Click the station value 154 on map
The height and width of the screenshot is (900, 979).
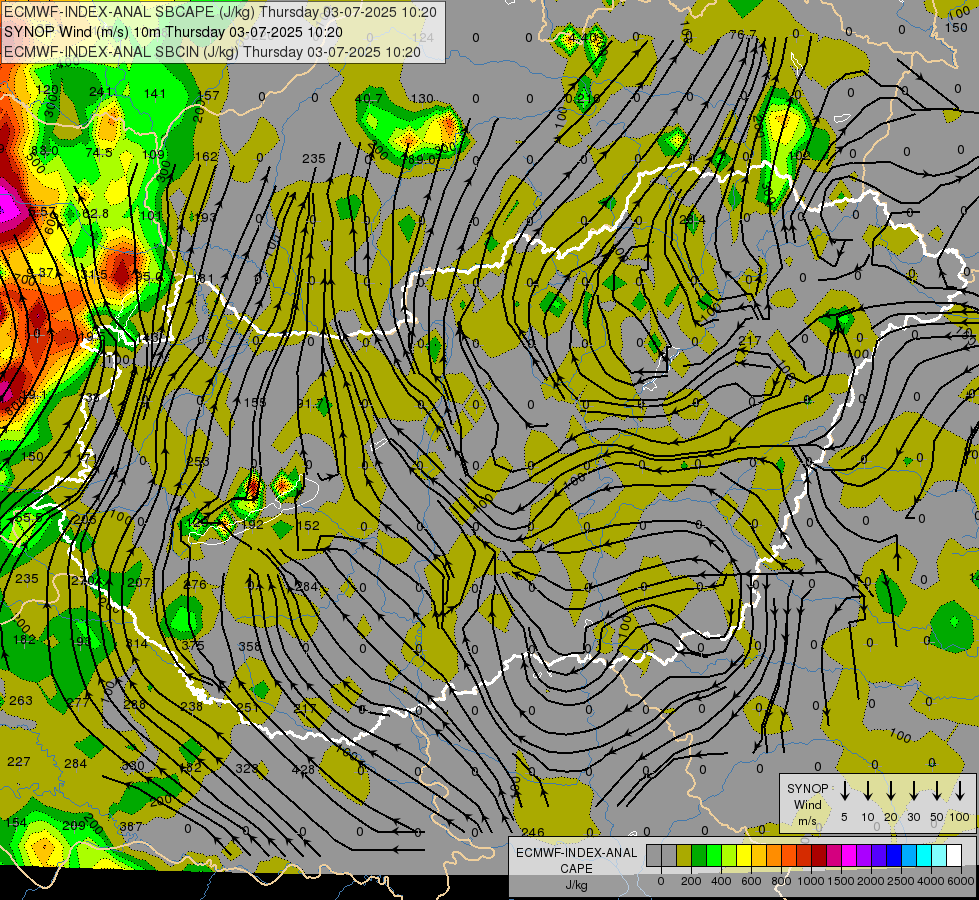click(x=16, y=822)
